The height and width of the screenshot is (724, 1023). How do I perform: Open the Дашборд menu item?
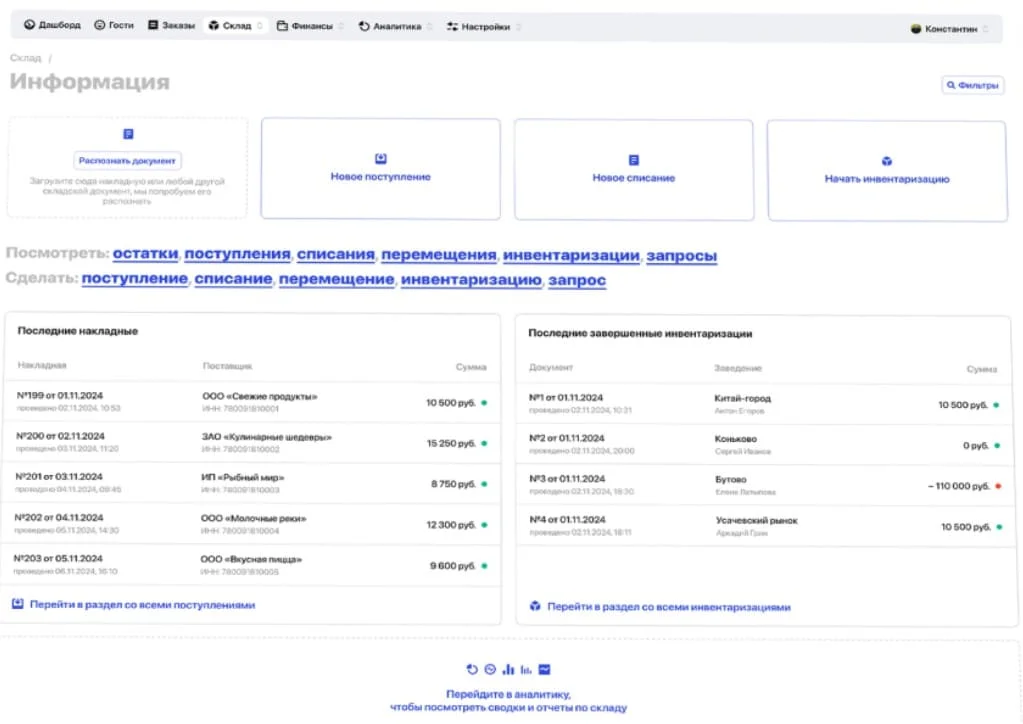52,25
